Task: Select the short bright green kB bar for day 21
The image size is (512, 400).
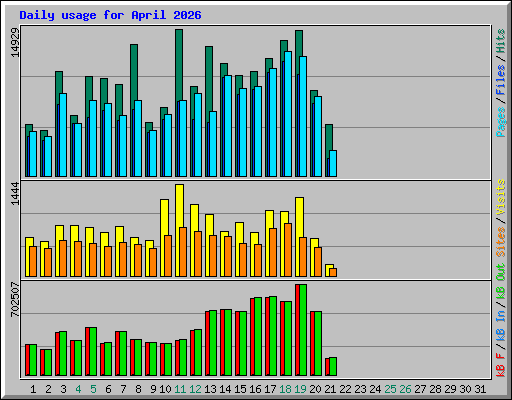Action: (333, 367)
